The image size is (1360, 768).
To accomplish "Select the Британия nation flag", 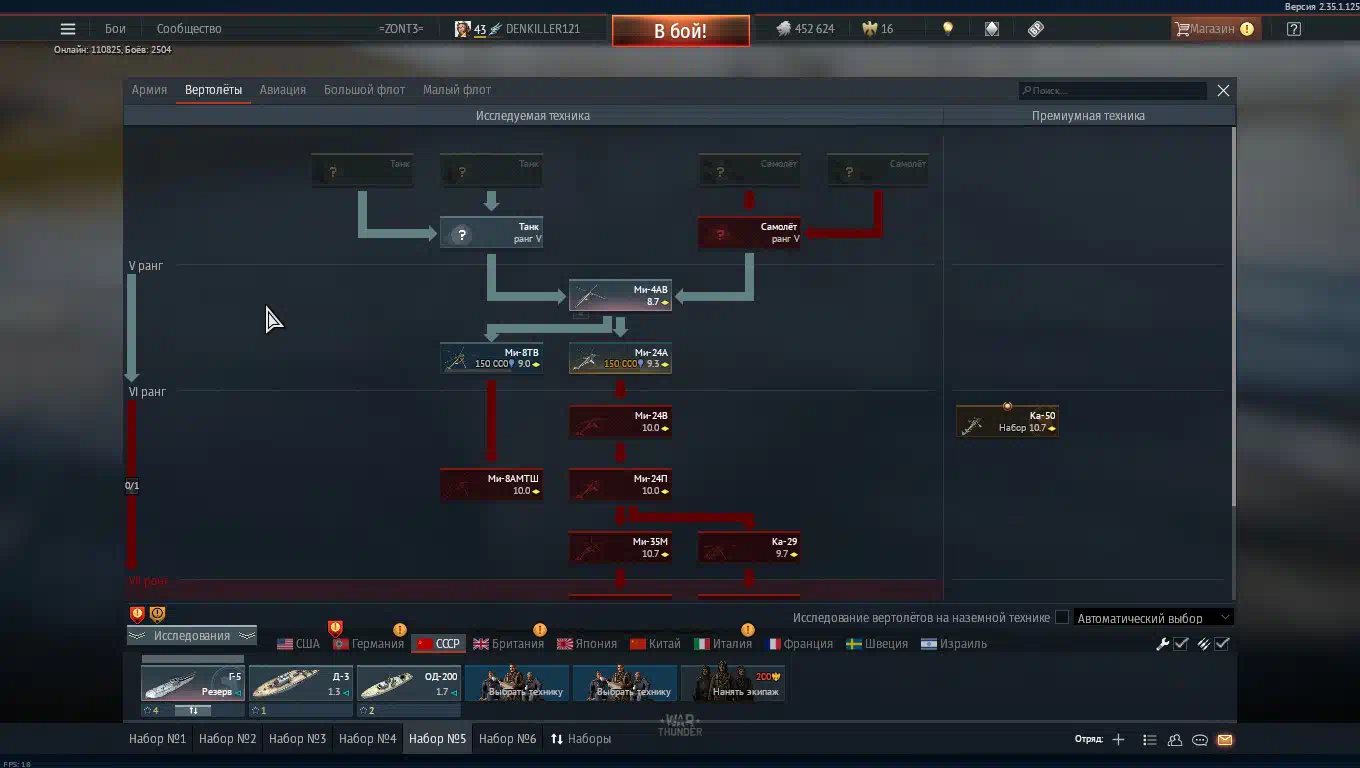I will point(508,644).
